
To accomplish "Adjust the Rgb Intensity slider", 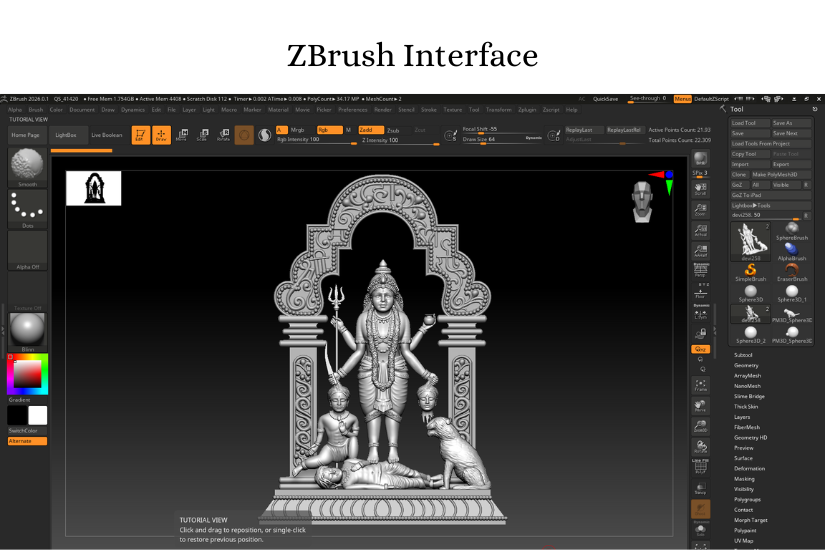I will (316, 140).
